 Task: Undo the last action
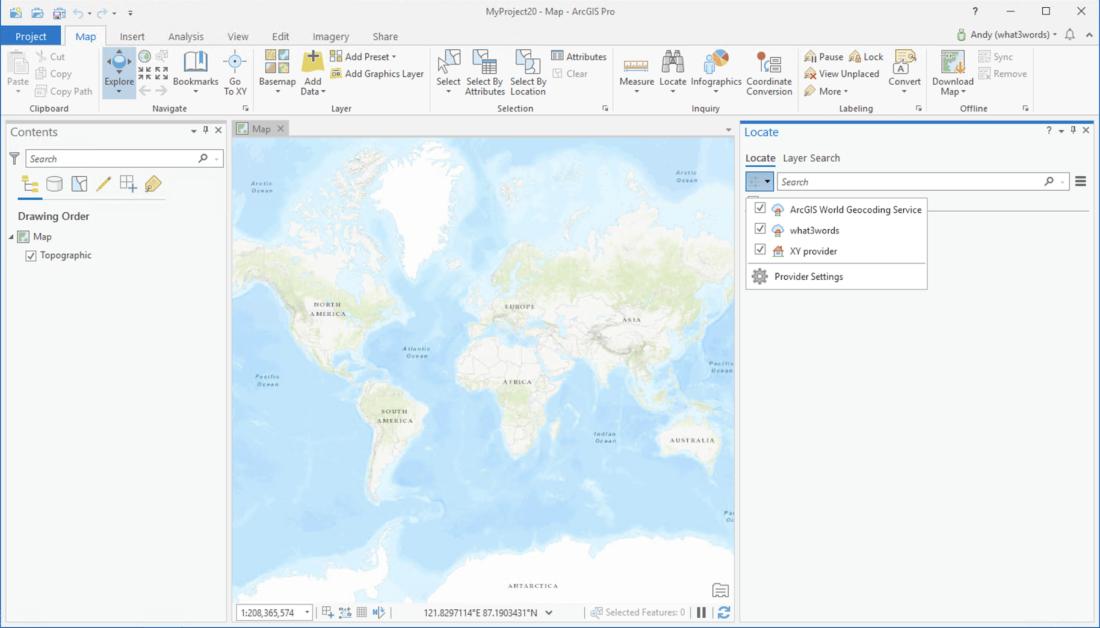[x=78, y=13]
